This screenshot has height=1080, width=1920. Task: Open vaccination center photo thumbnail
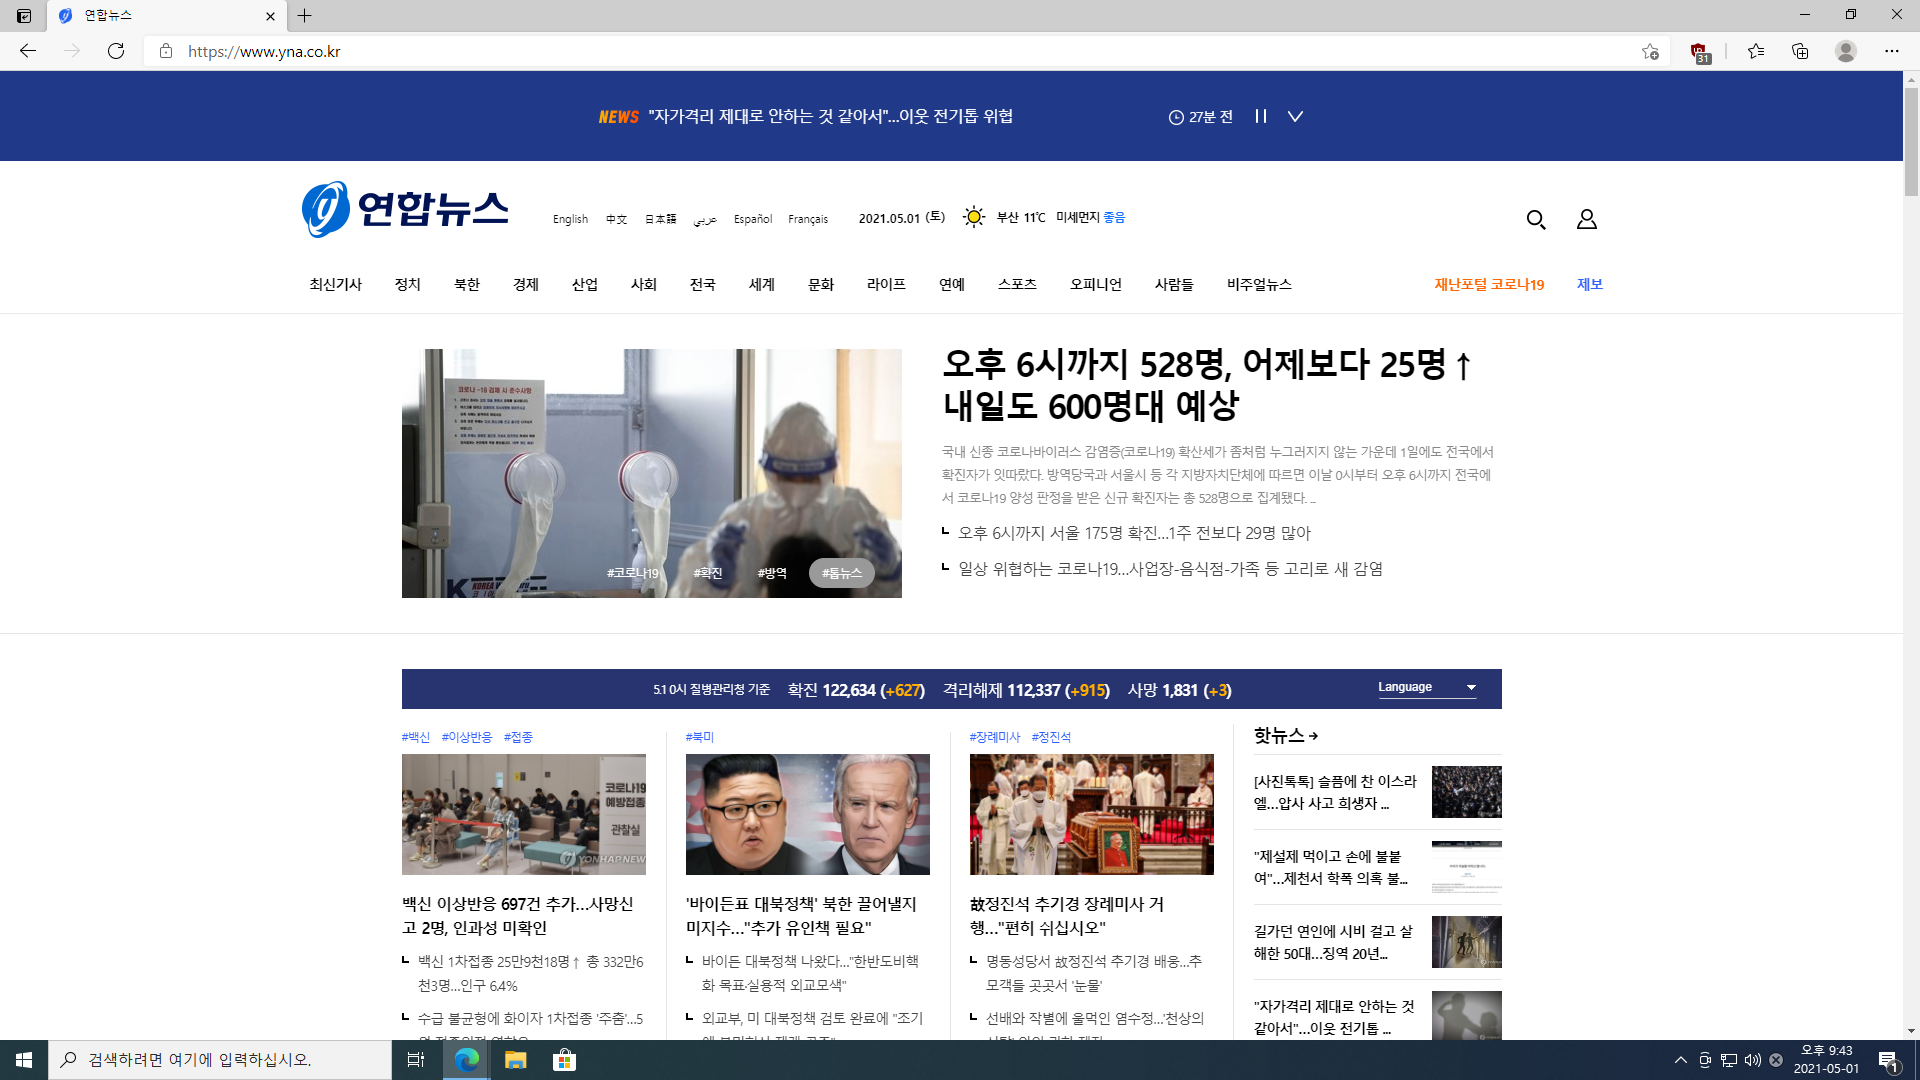tap(524, 814)
